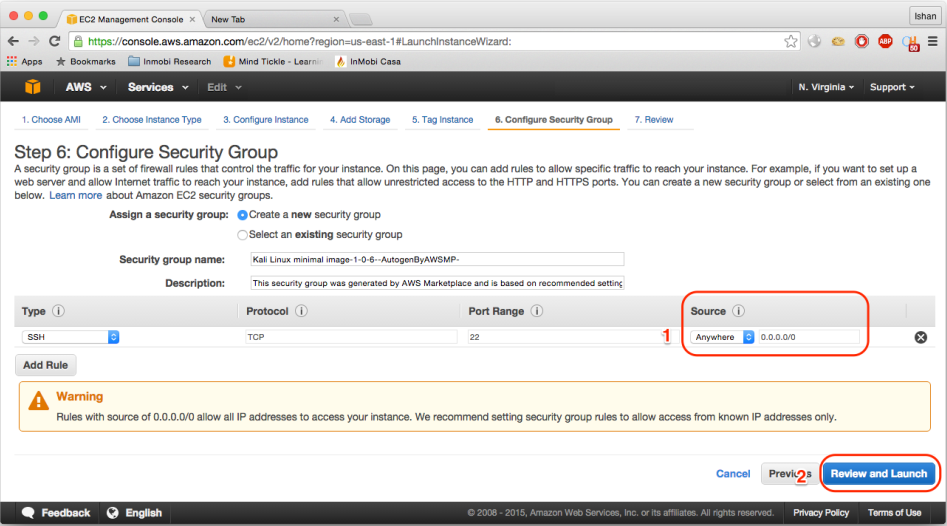
Task: Click the bookmark star in address bar
Action: [x=791, y=41]
